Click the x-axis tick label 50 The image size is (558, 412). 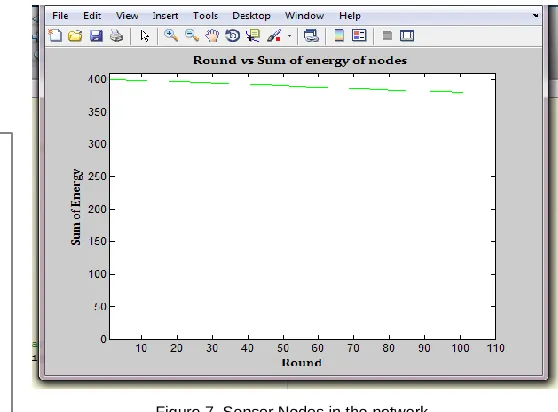(283, 348)
